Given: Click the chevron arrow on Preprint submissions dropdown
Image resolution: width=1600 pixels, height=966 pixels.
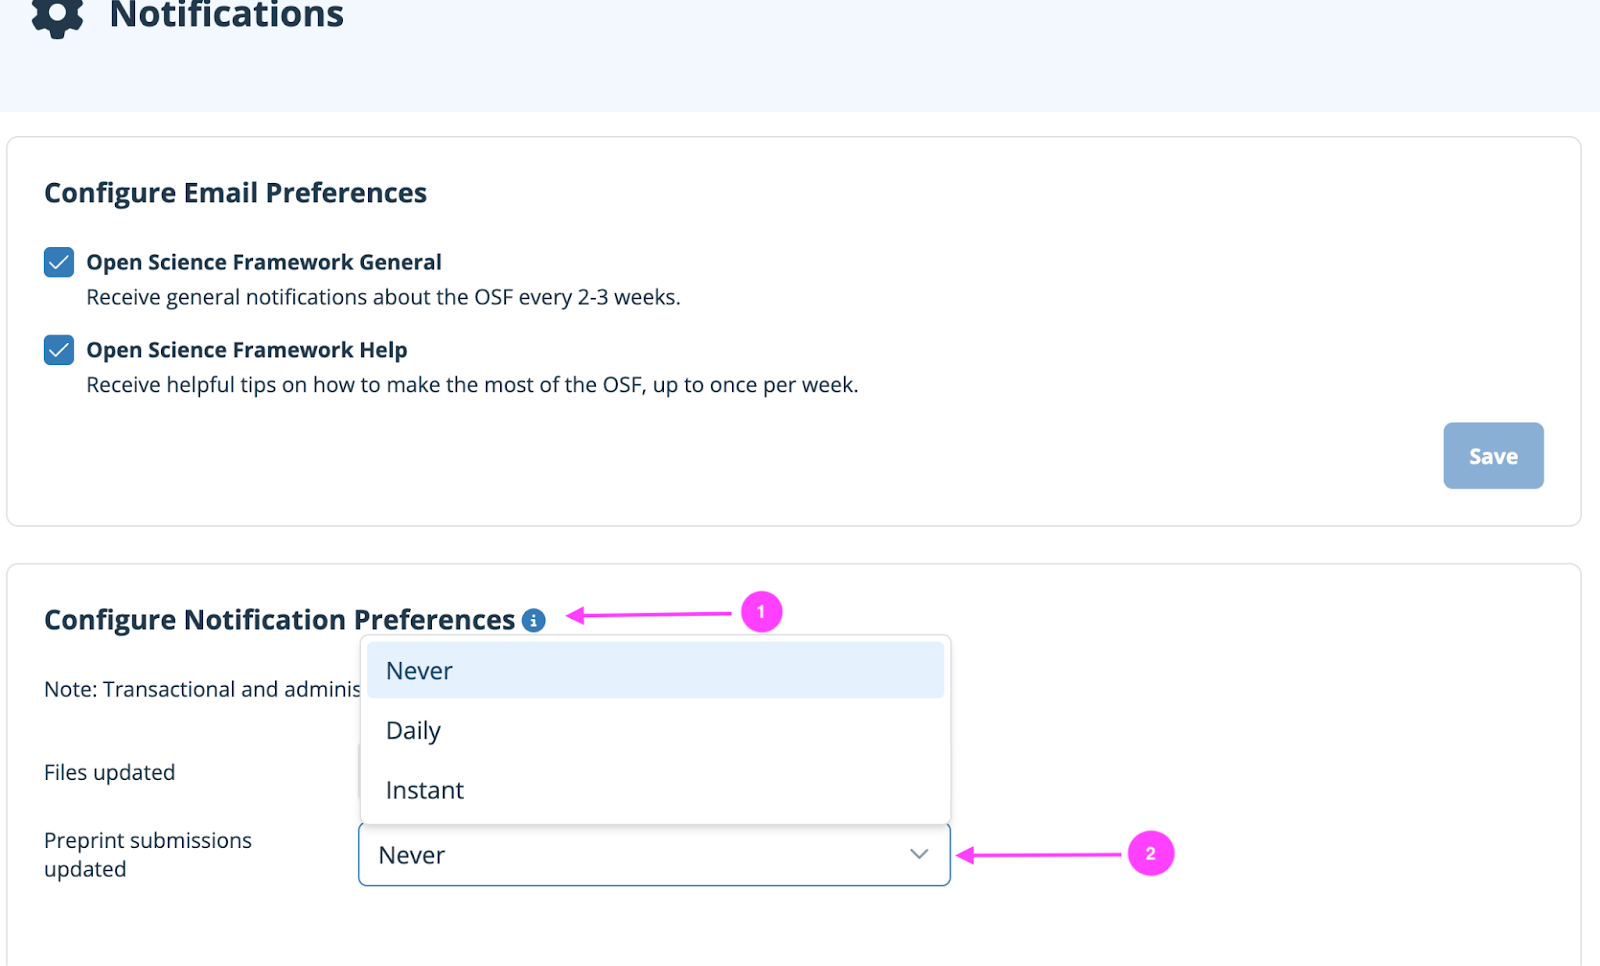Looking at the screenshot, I should click(919, 855).
